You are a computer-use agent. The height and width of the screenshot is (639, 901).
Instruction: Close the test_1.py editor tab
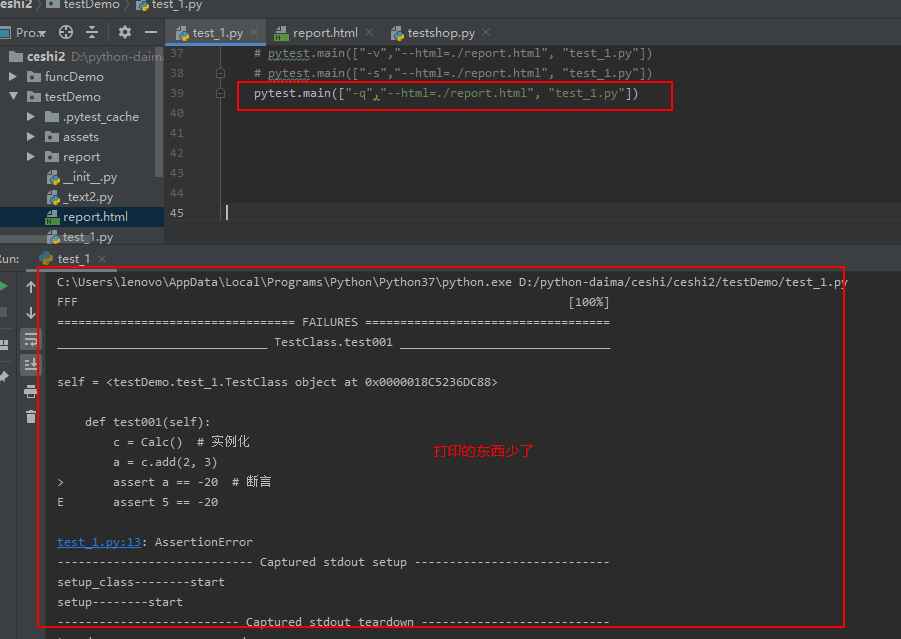[x=254, y=32]
